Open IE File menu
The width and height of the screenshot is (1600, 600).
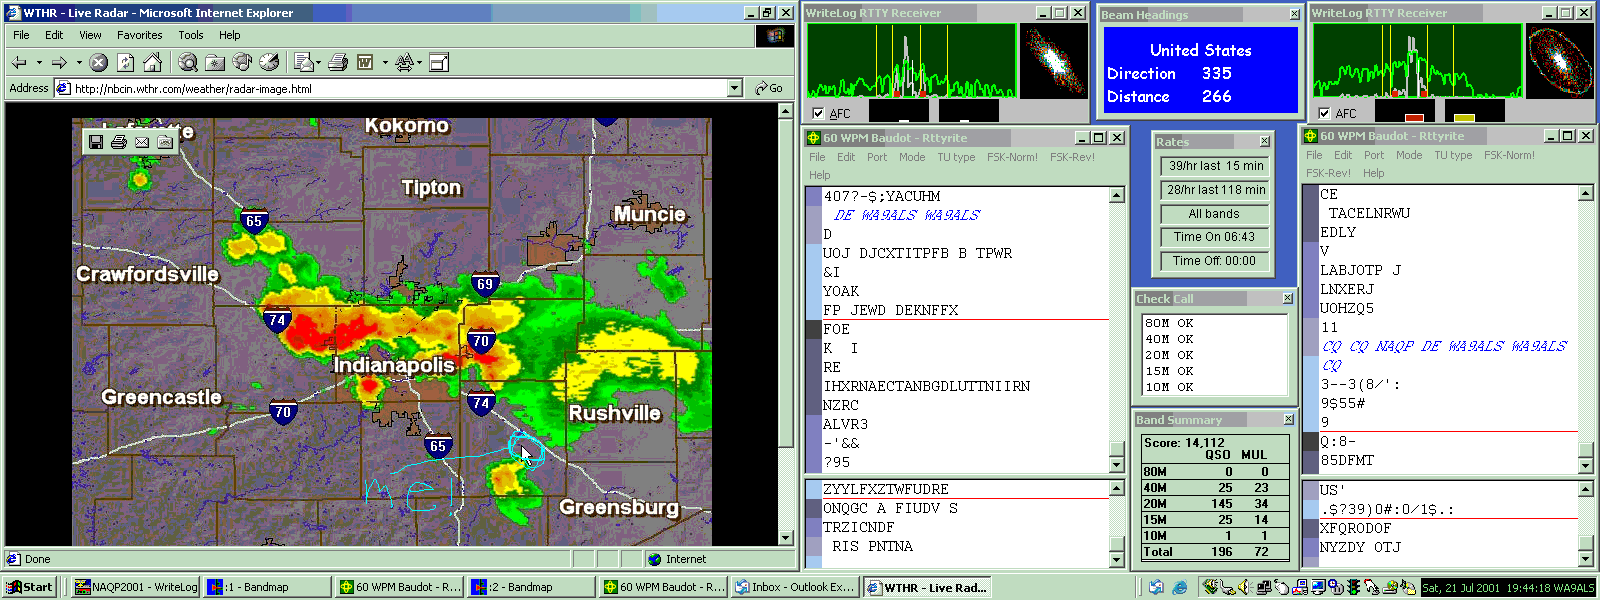click(21, 35)
